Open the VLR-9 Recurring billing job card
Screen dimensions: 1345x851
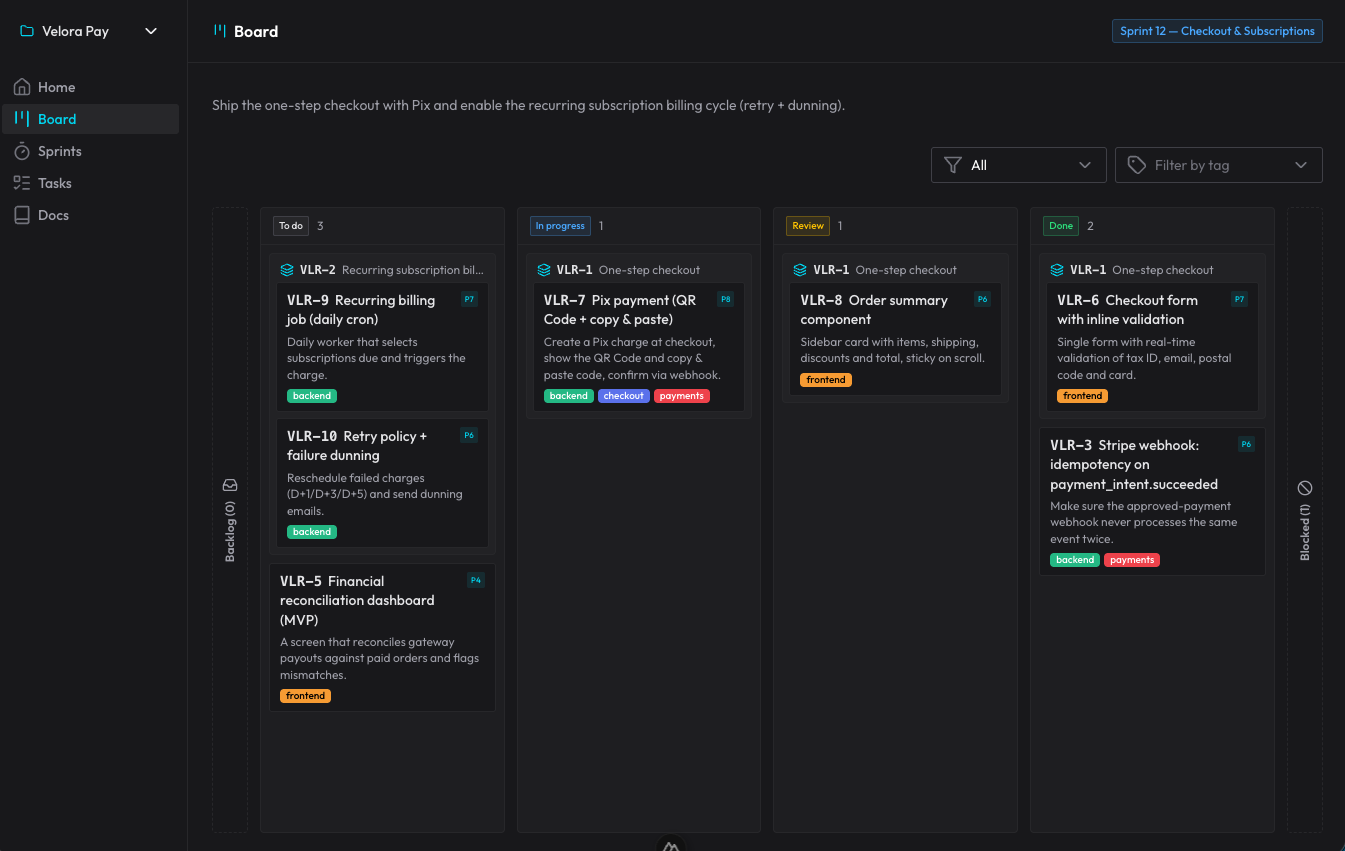click(x=382, y=347)
